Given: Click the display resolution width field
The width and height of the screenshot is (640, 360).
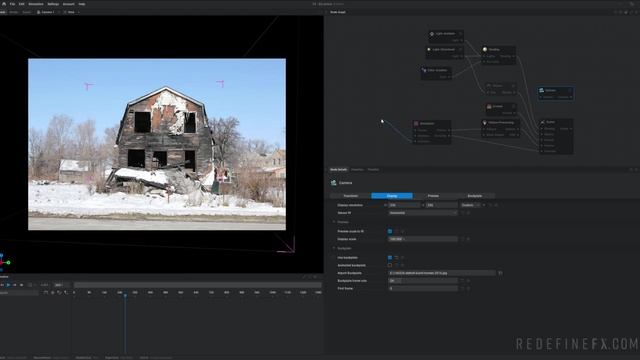Looking at the screenshot, I should tap(404, 205).
